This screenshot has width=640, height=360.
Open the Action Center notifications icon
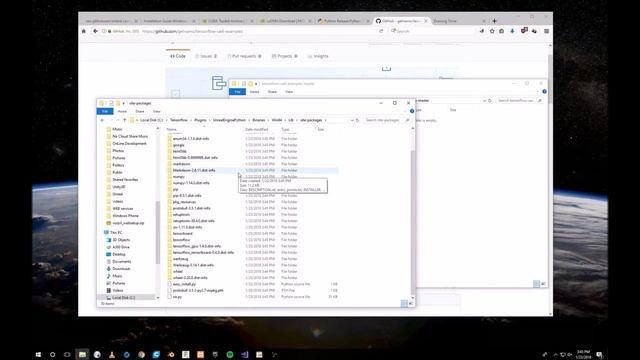tap(600, 355)
